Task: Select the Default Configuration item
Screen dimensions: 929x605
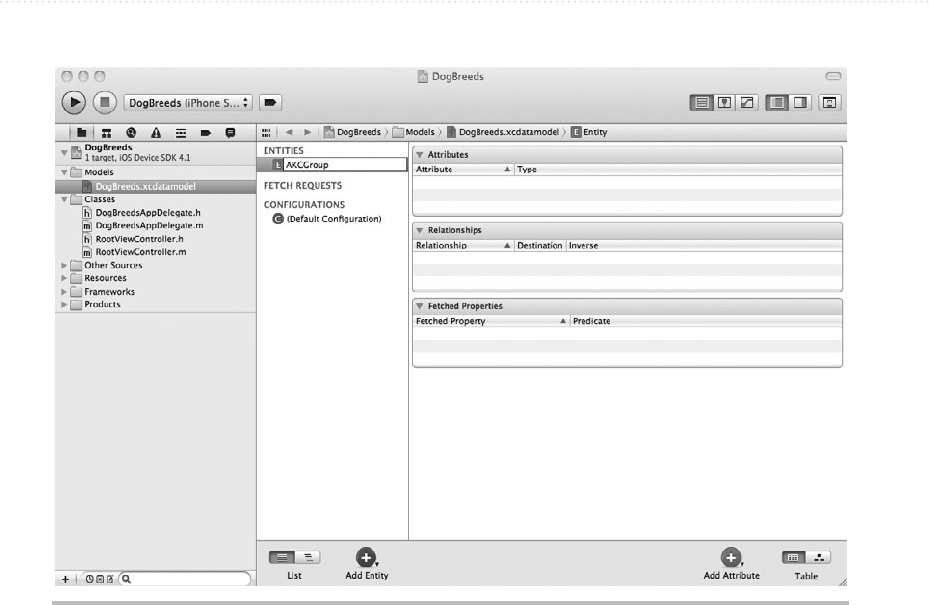Action: (327, 219)
